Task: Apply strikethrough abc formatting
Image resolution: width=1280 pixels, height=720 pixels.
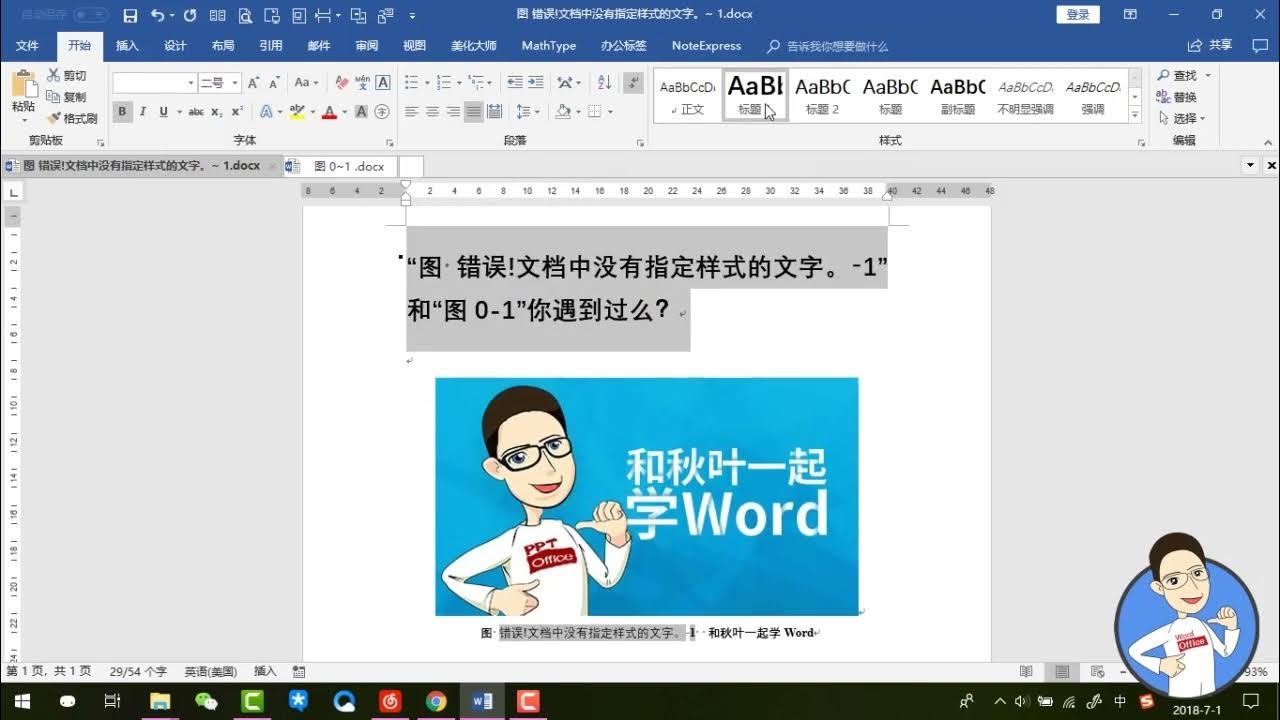Action: click(x=196, y=112)
